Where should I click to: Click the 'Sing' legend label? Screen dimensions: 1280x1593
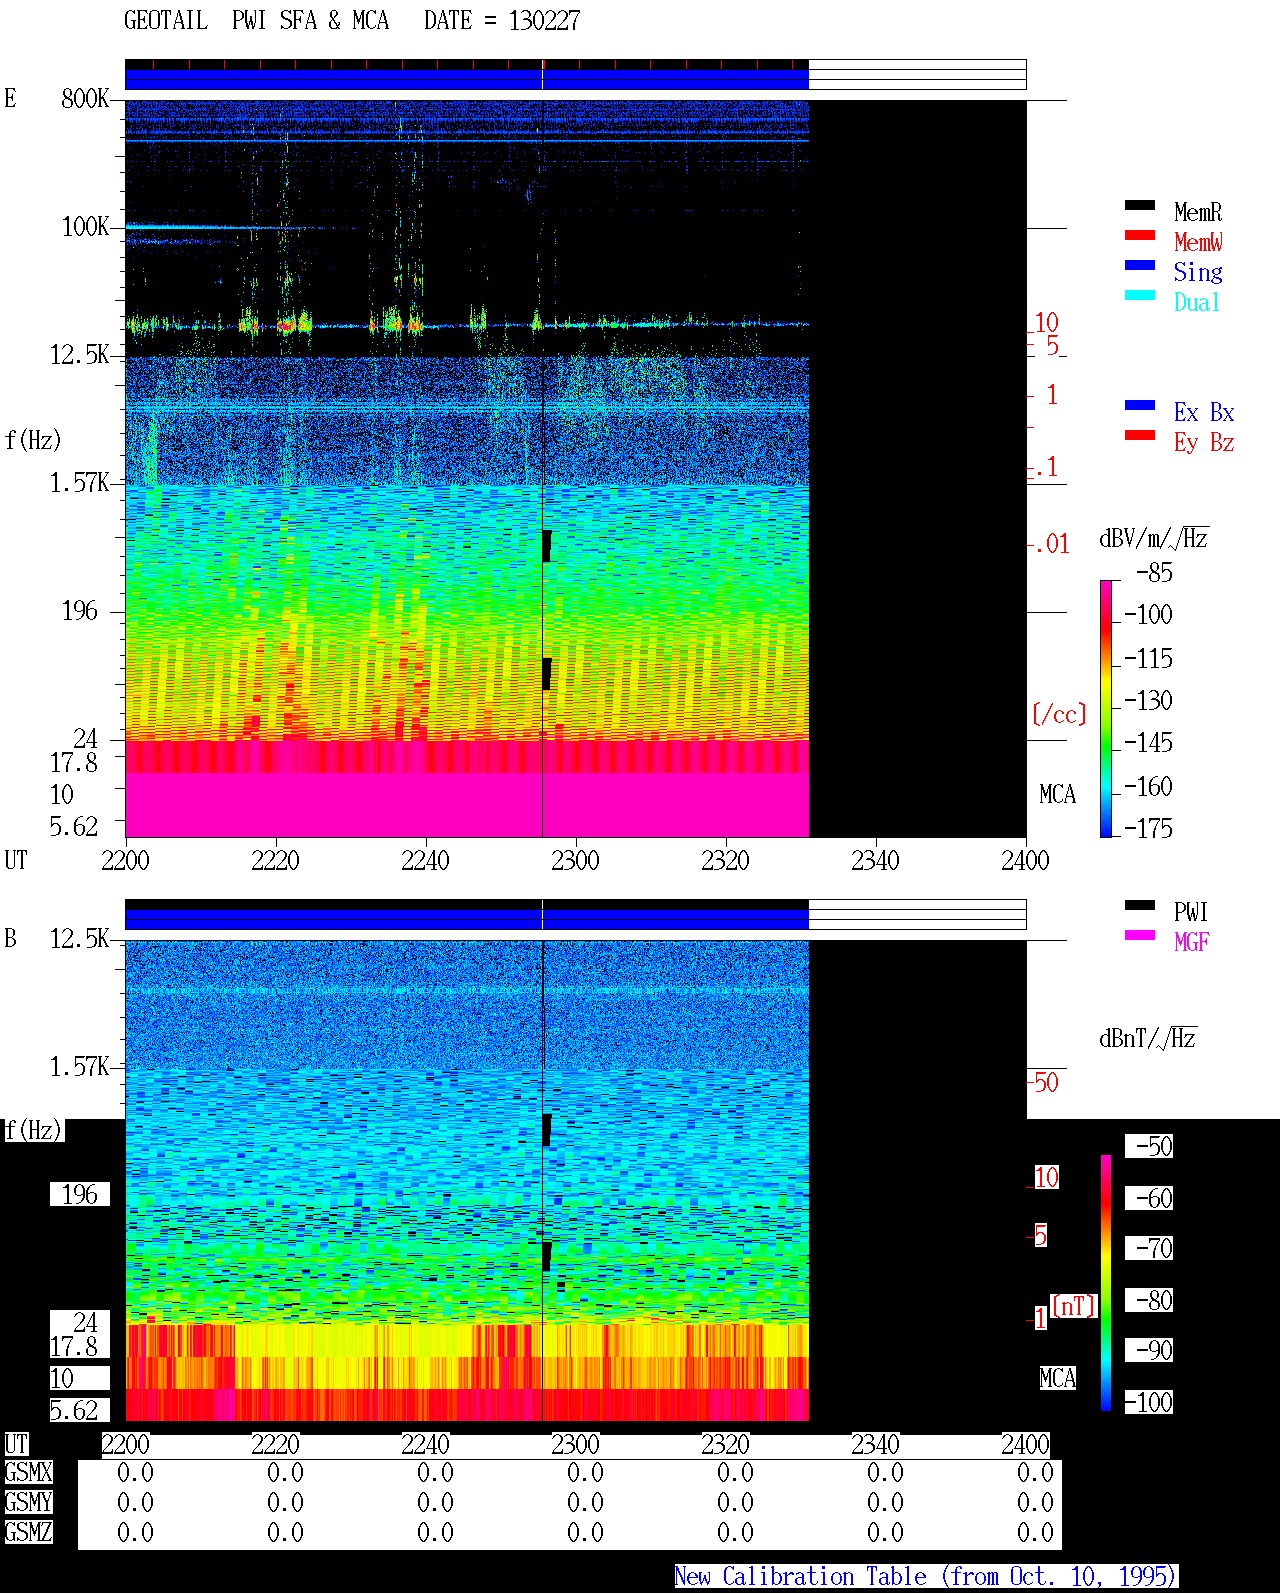pyautogui.click(x=1198, y=272)
